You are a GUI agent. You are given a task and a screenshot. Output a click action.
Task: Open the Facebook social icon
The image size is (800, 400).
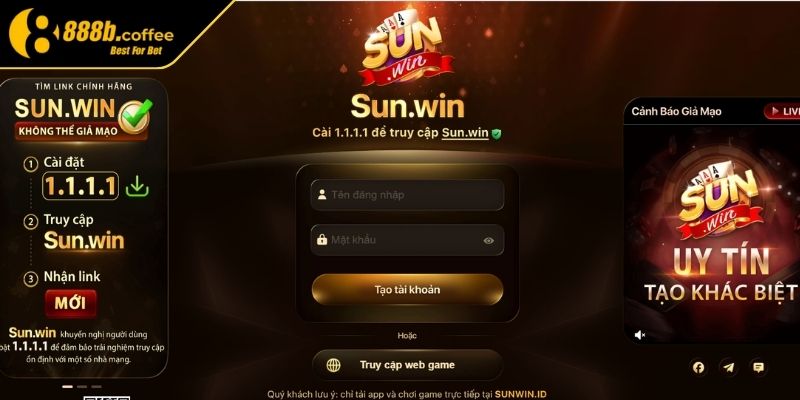pos(698,367)
